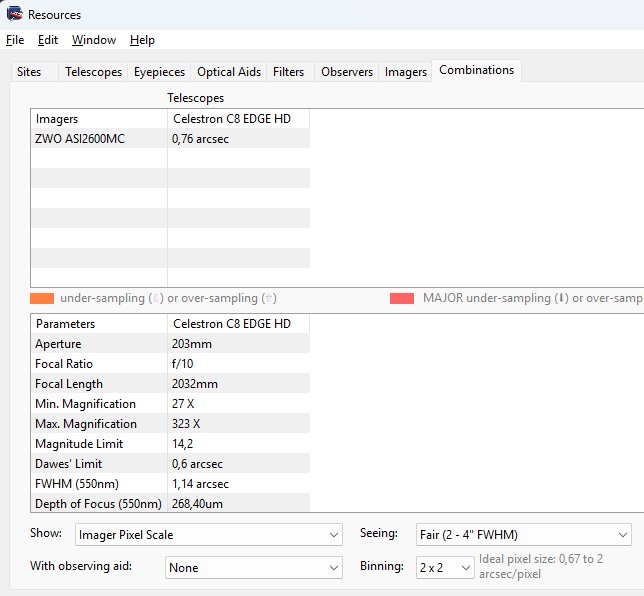The width and height of the screenshot is (644, 596).
Task: Click the 0,6 arcsec Dawes' limit value
Action: click(197, 463)
